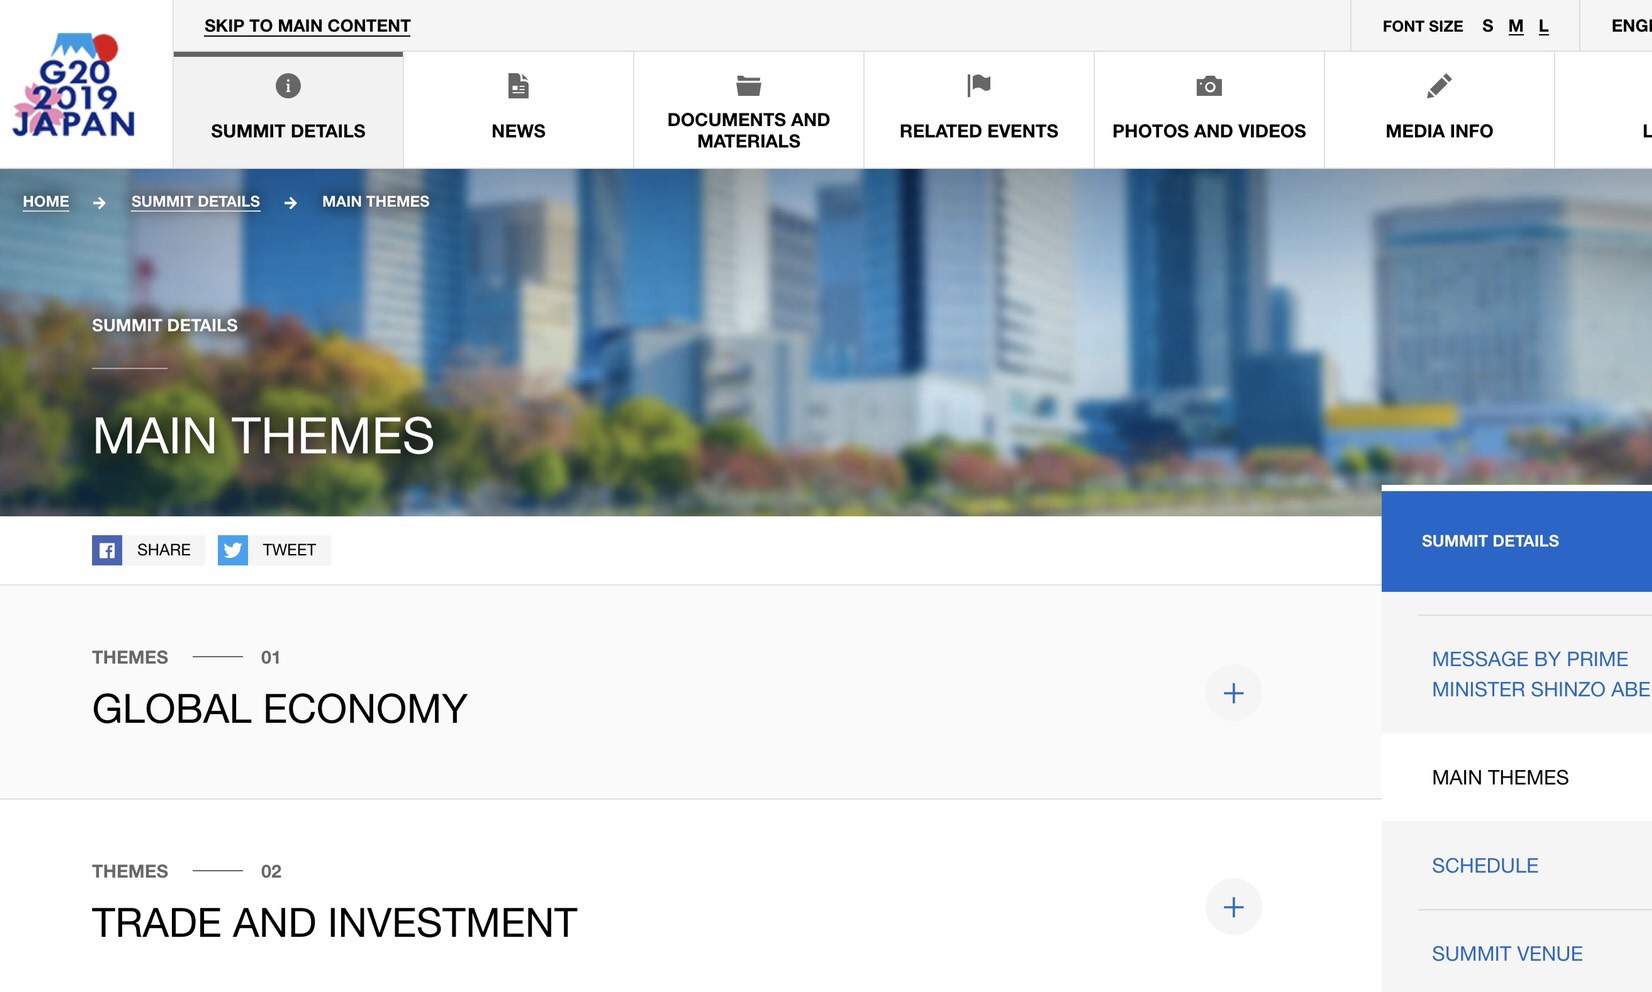This screenshot has height=992, width=1652.
Task: Click the Trade and Investment heading
Action: click(x=335, y=923)
